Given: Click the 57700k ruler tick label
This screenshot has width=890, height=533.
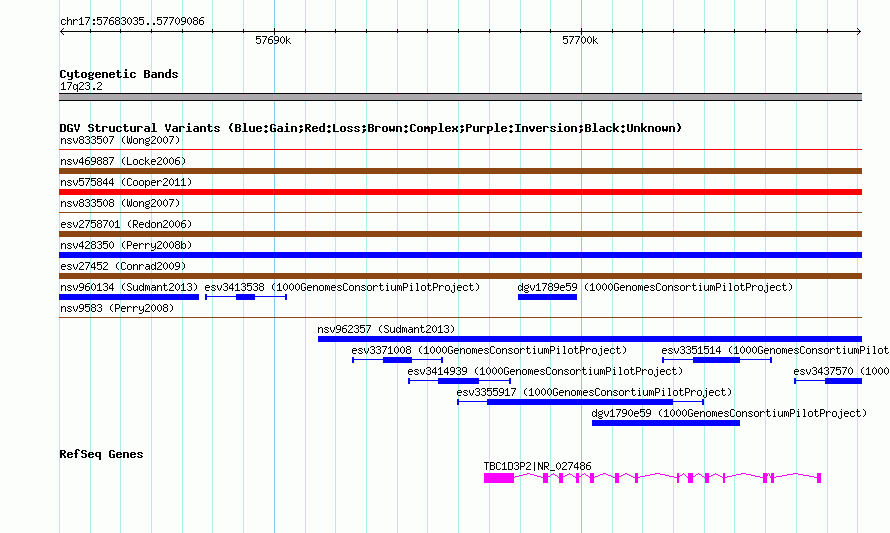Looking at the screenshot, I should coord(580,40).
